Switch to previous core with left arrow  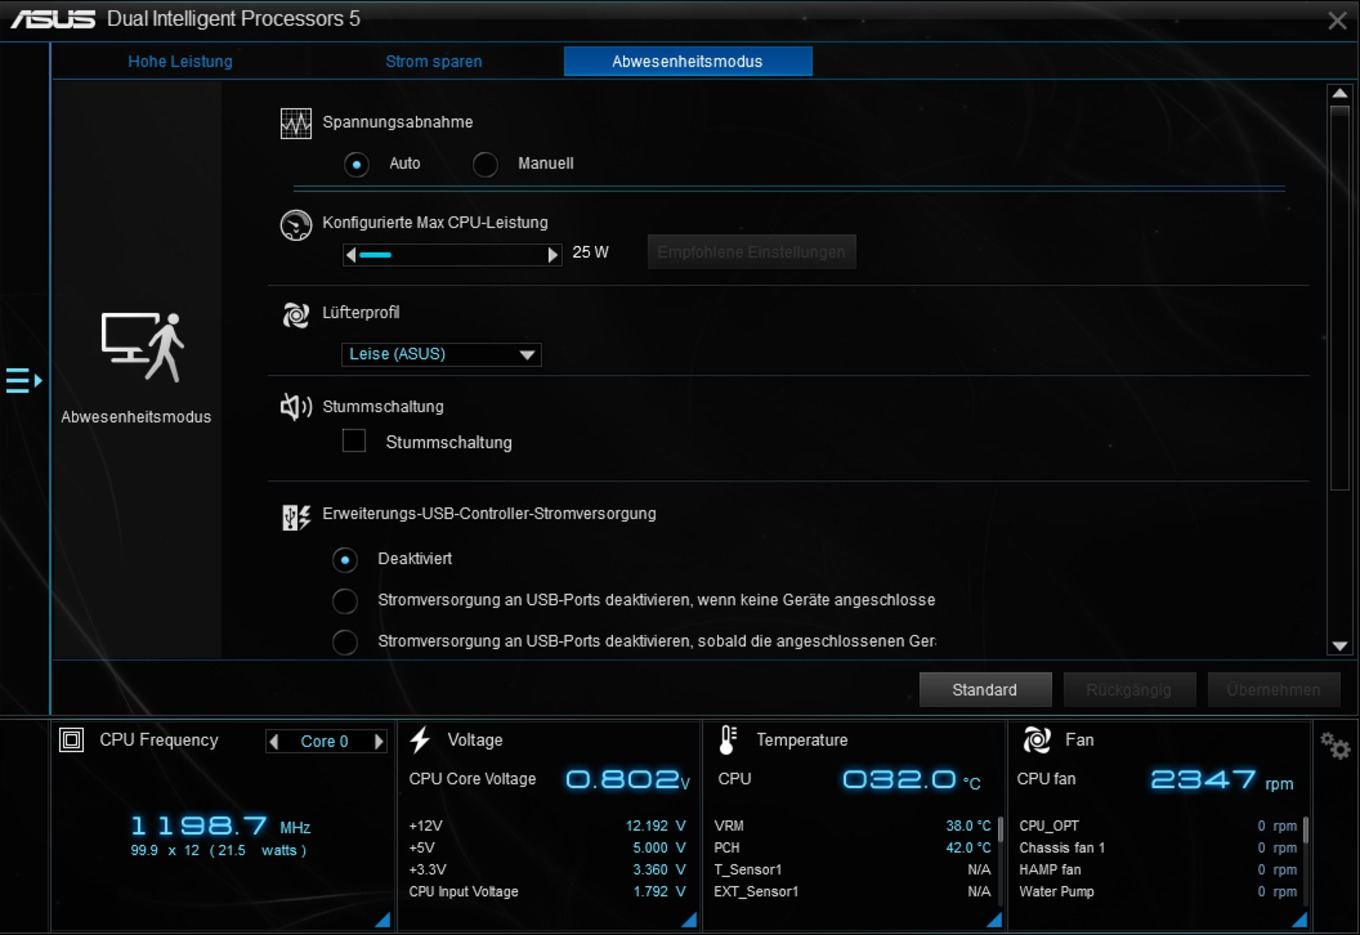[x=274, y=741]
